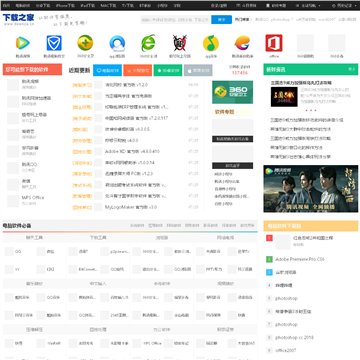Select the blue 电脑软件 tab with the monitor icon
Viewport: 360px width, 360px height.
click(107, 70)
